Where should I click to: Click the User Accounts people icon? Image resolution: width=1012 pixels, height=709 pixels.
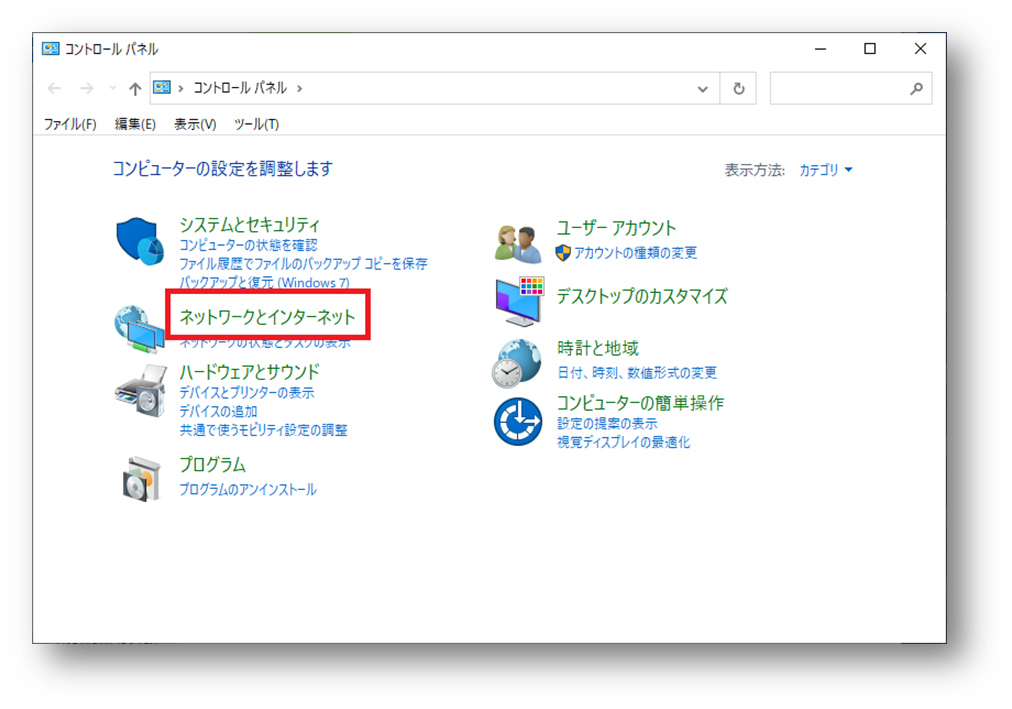coord(518,244)
